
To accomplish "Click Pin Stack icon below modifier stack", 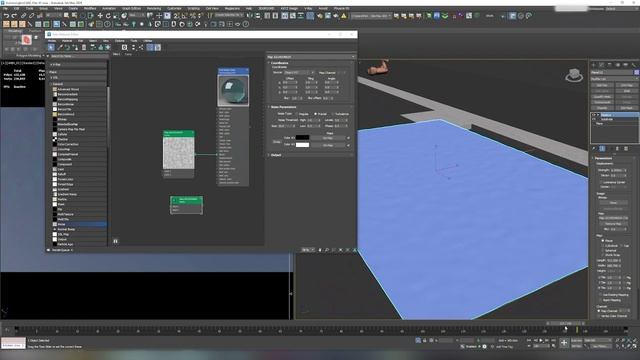I will pyautogui.click(x=594, y=149).
